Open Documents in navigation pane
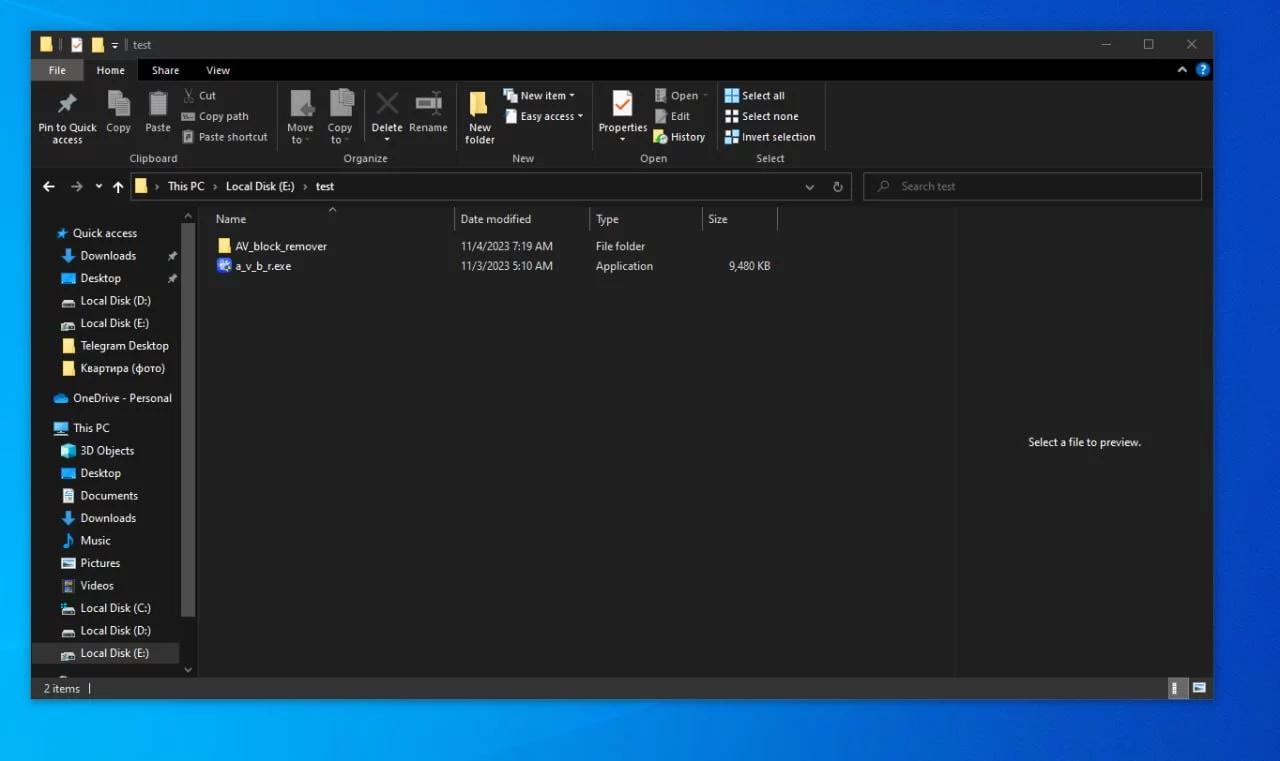Viewport: 1280px width, 761px height. [109, 496]
